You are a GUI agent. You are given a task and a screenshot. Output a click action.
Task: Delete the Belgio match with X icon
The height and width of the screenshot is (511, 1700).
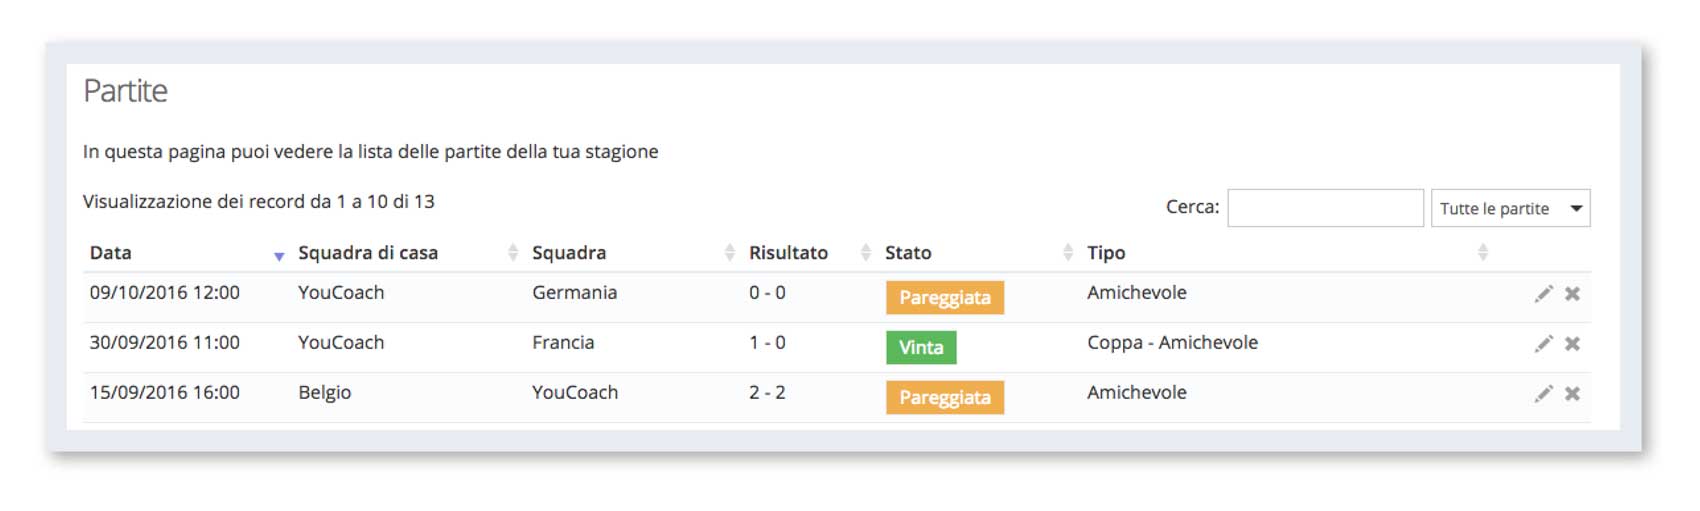point(1572,393)
